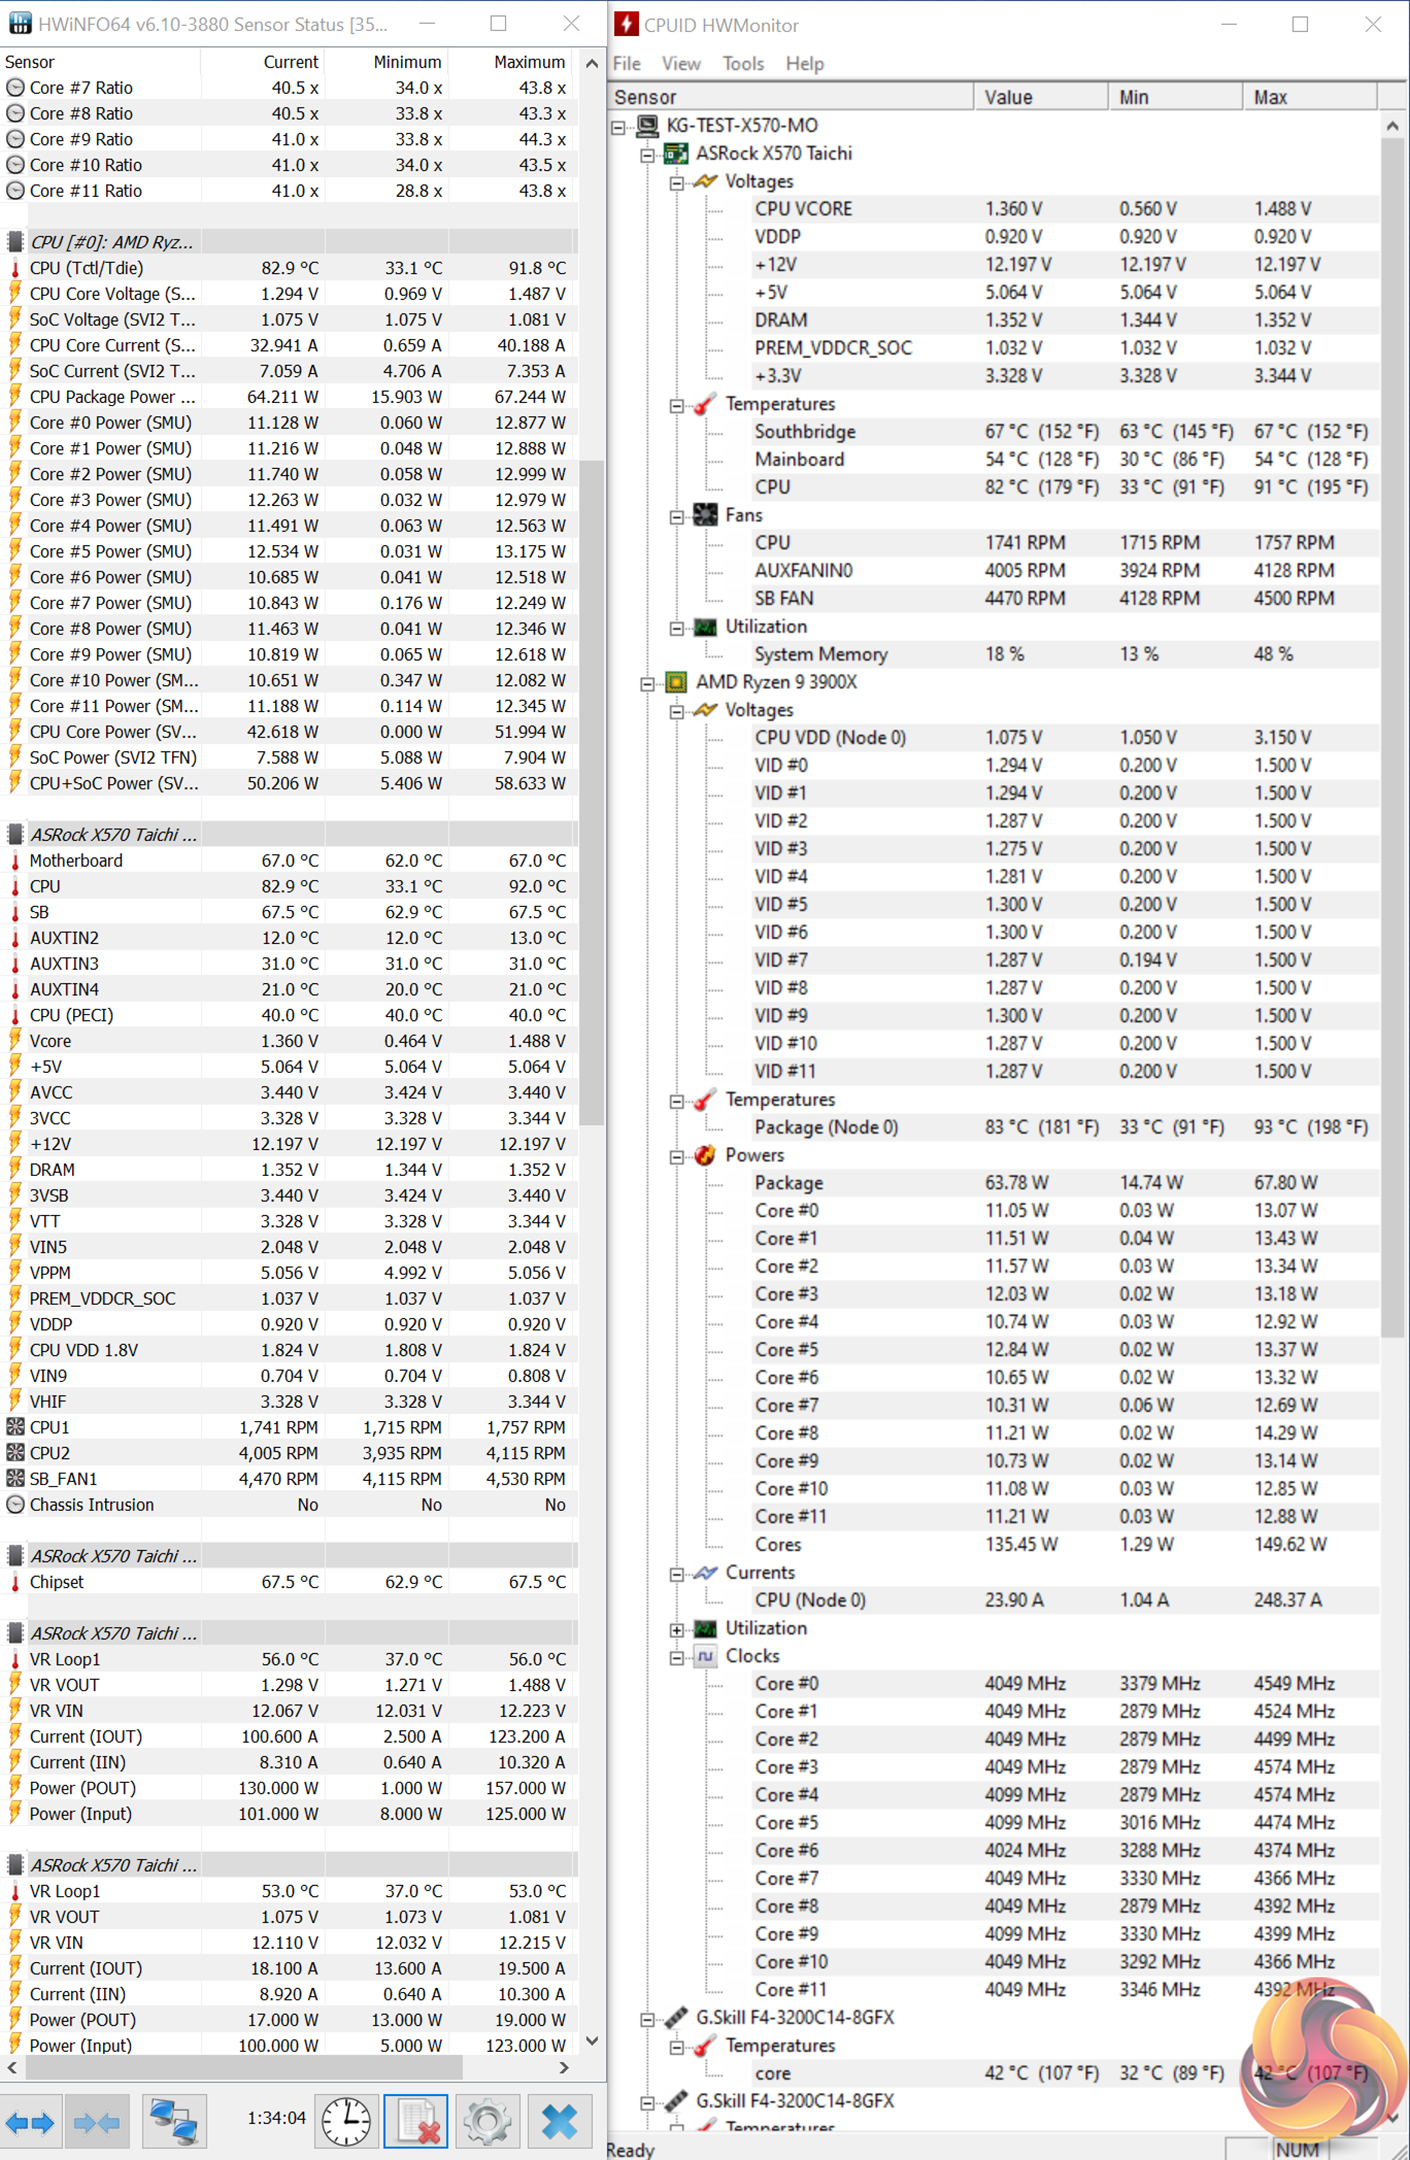Collapse the Clocks group in HWMonitor
Viewport: 1410px width, 2160px height.
coord(677,1657)
